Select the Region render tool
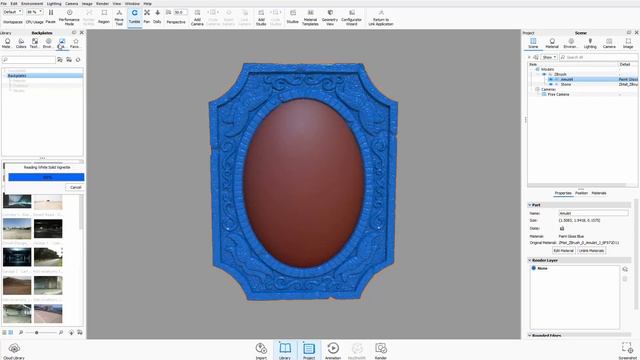Image resolution: width=640 pixels, height=360 pixels. tap(104, 16)
